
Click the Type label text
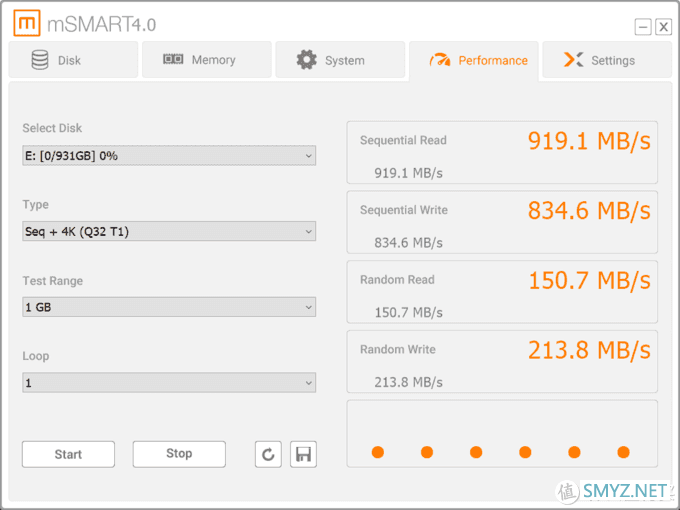[x=36, y=205]
